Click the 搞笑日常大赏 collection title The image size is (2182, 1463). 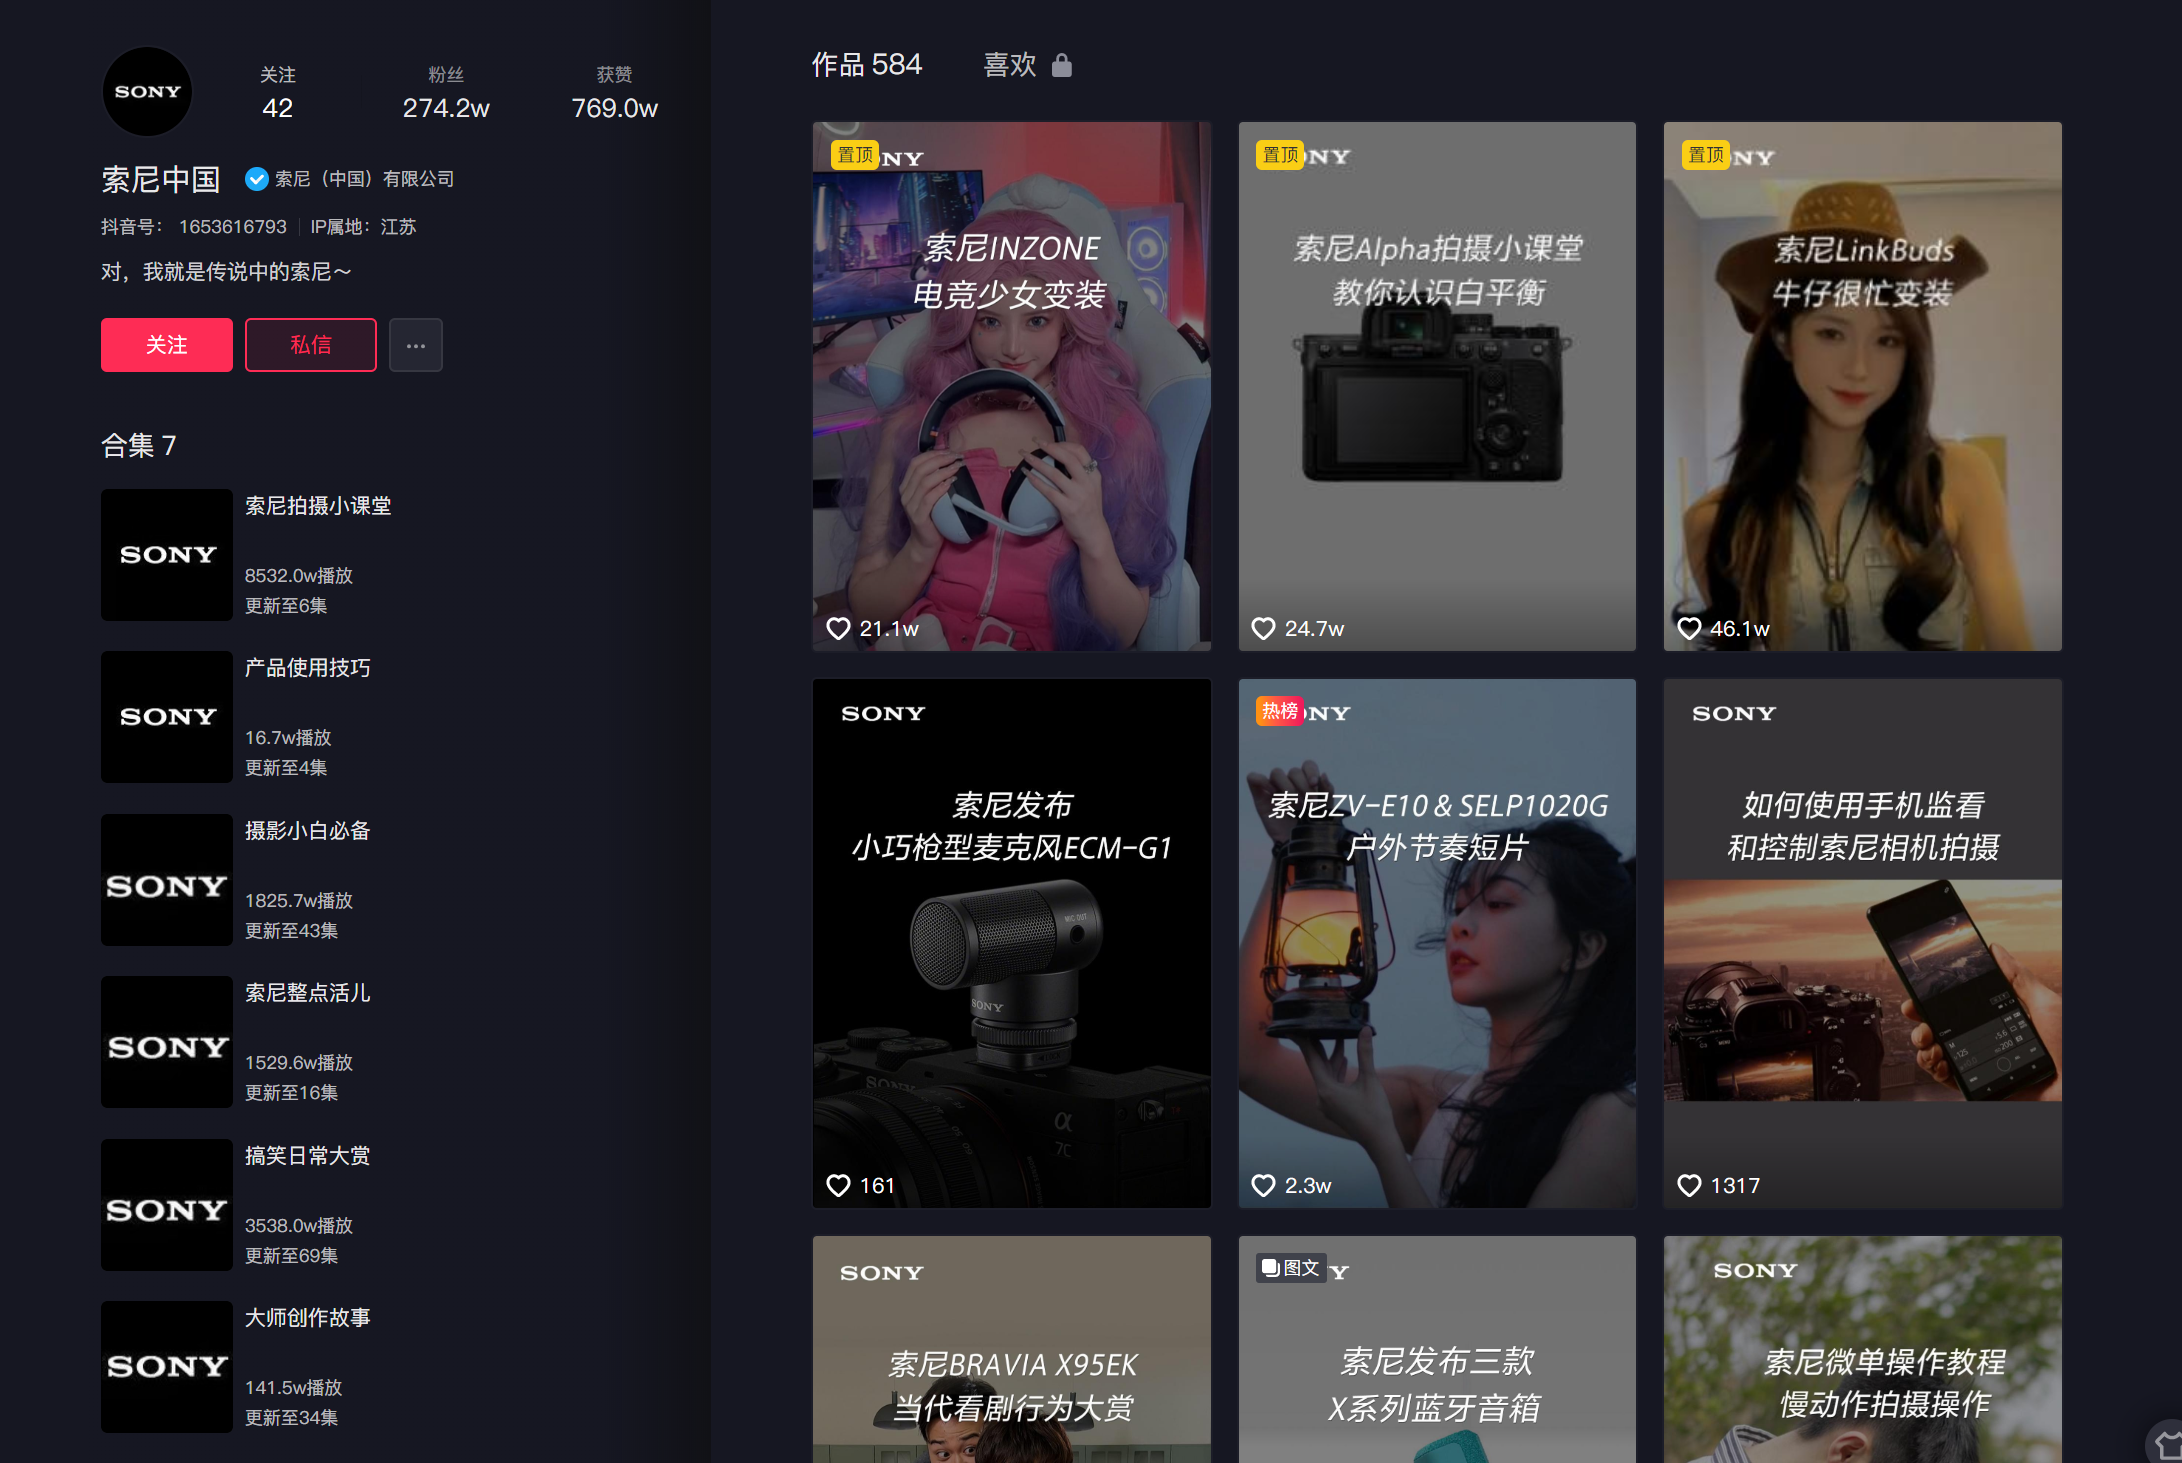click(x=308, y=1156)
